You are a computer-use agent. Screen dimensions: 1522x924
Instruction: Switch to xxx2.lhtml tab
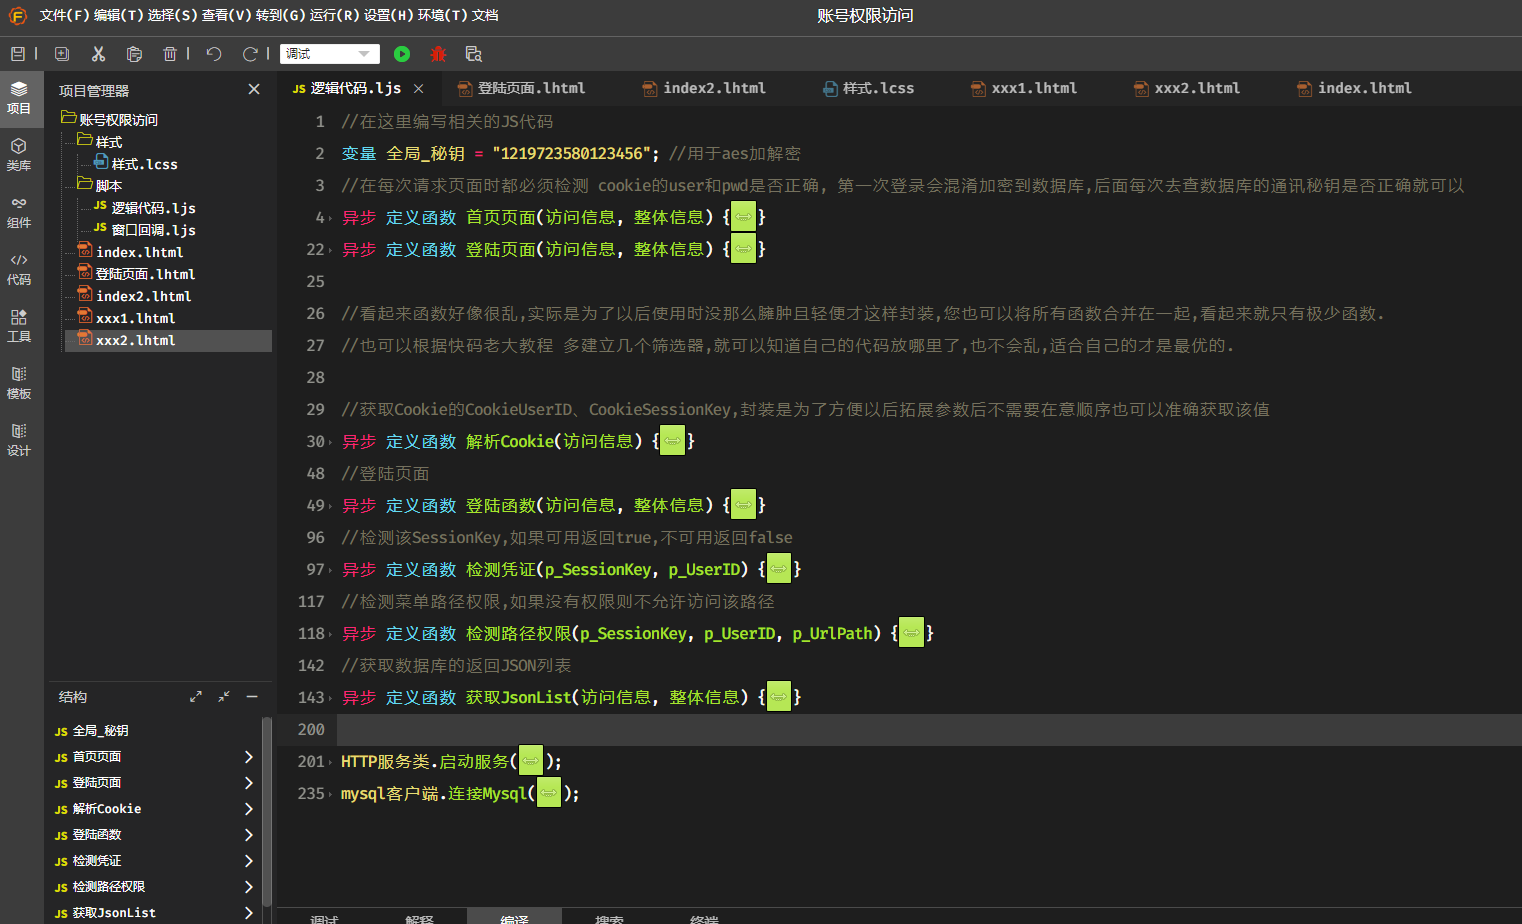[x=1188, y=89]
